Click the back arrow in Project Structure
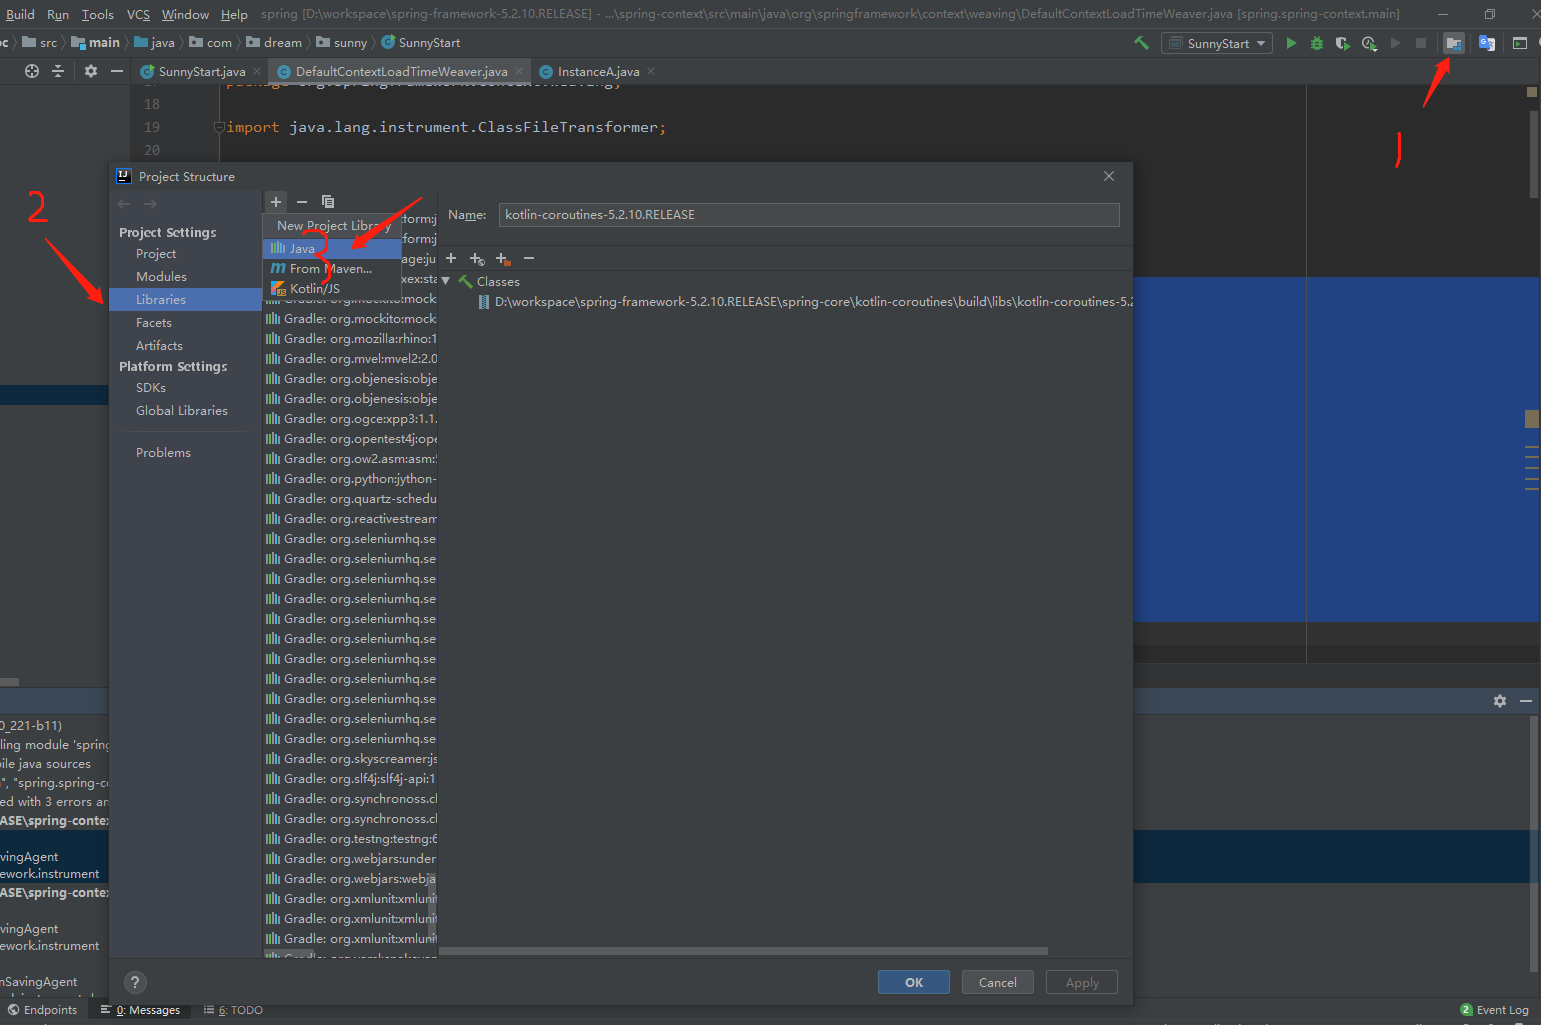 pos(124,204)
